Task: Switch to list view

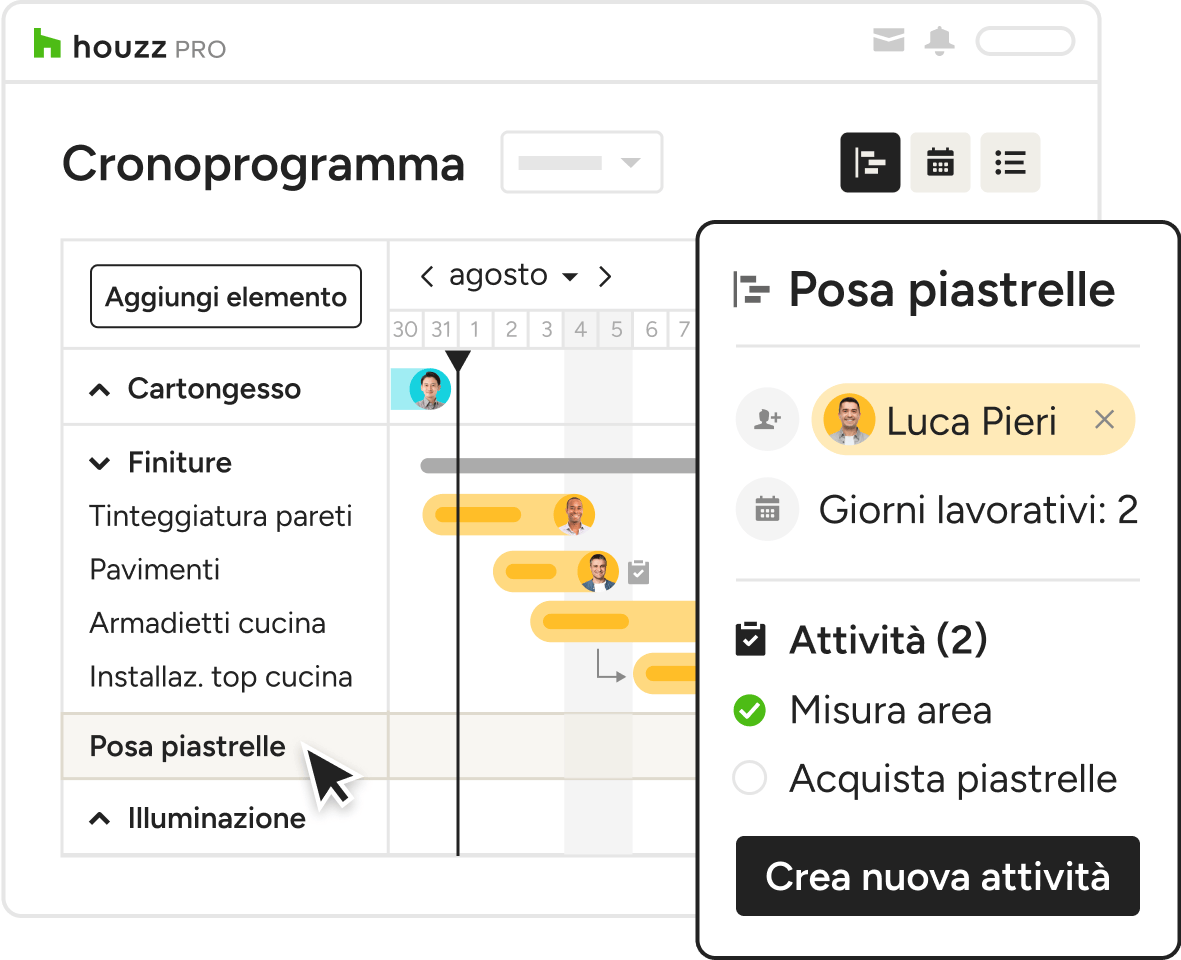Action: 1010,162
